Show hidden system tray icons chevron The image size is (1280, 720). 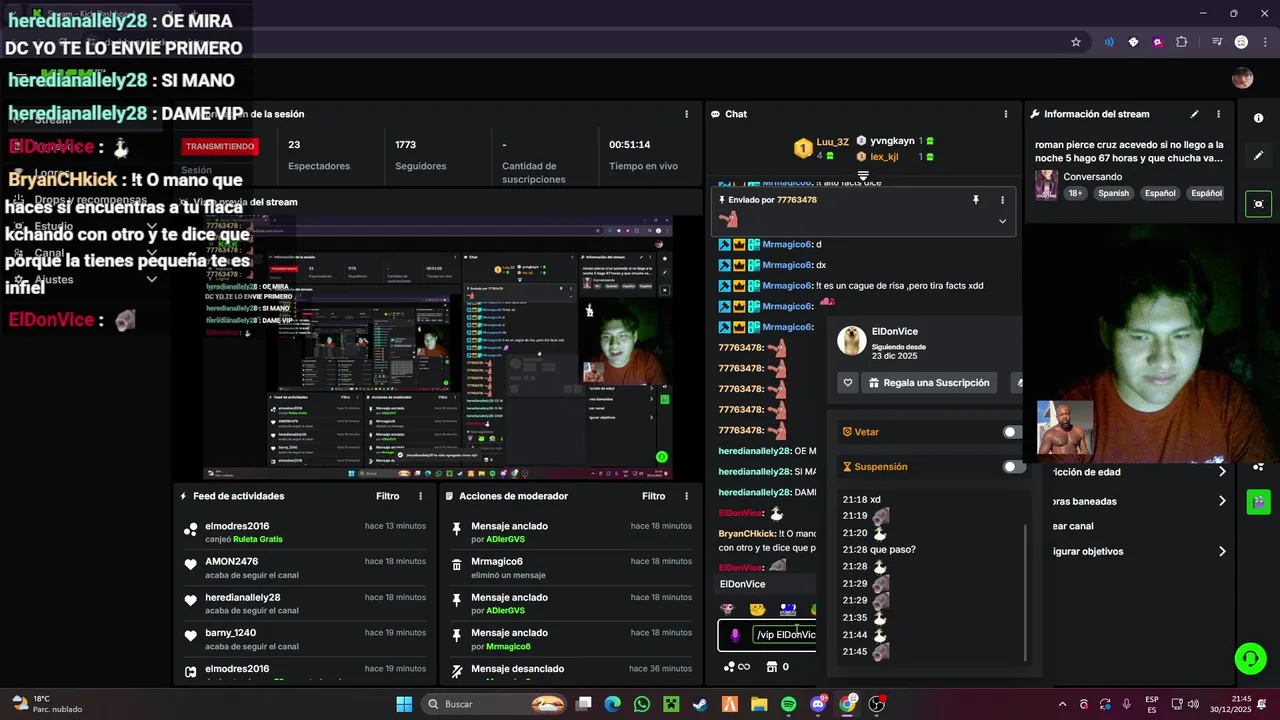coord(1062,704)
